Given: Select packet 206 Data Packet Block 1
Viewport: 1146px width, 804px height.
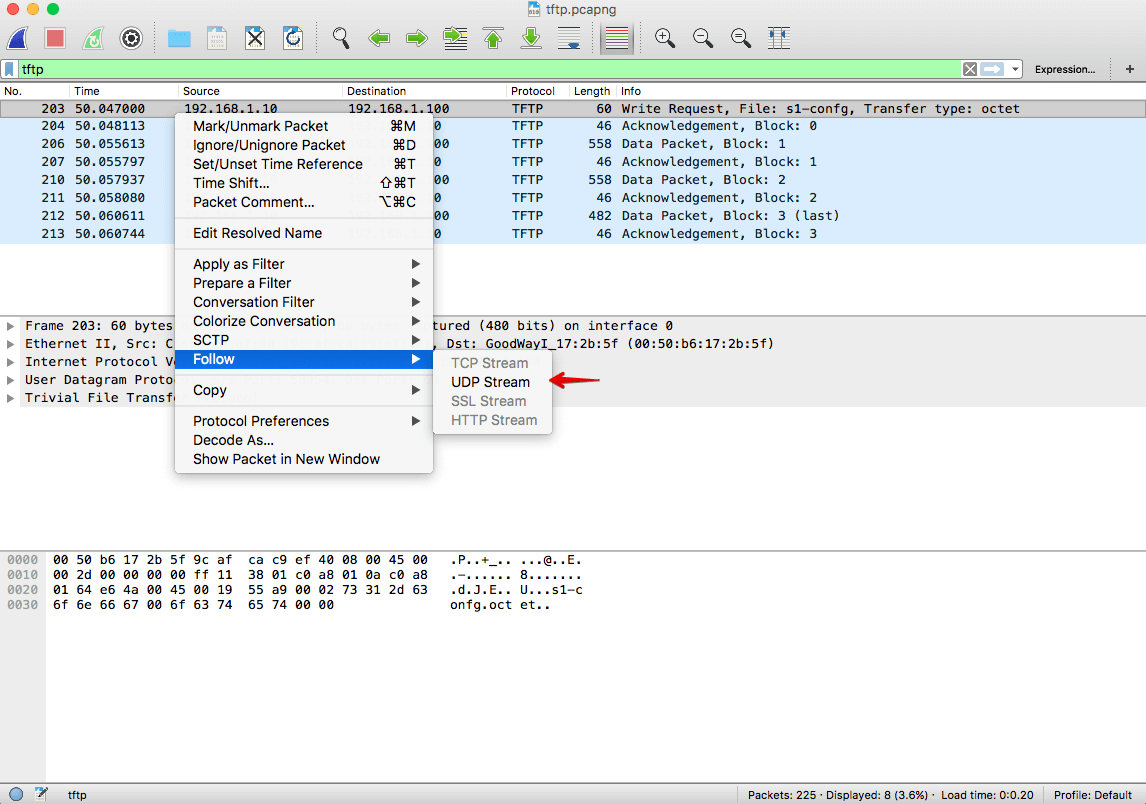Looking at the screenshot, I should (x=573, y=144).
